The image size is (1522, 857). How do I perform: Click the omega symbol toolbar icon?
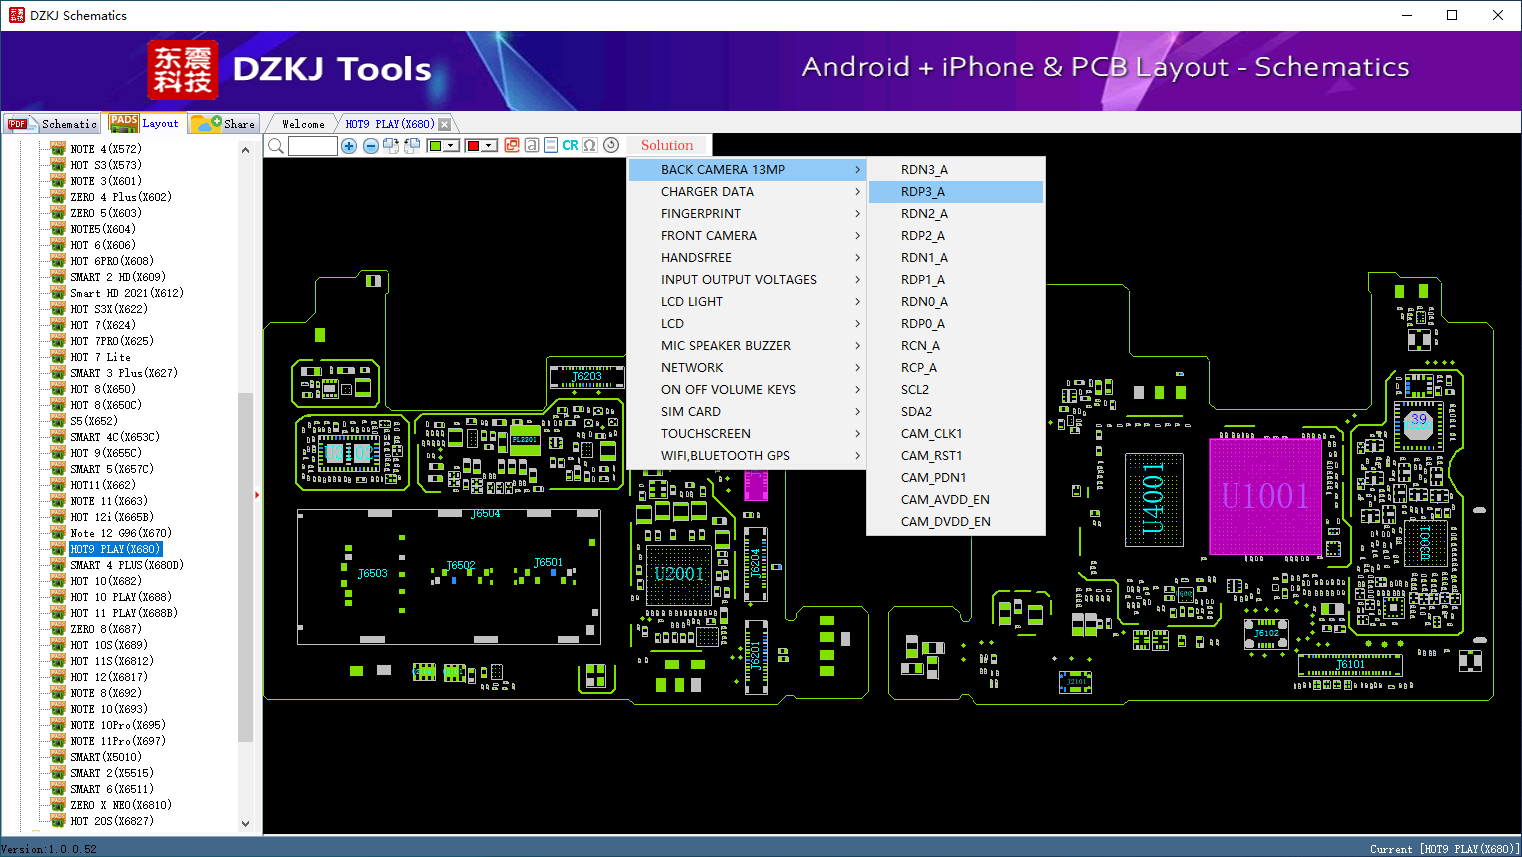point(590,145)
